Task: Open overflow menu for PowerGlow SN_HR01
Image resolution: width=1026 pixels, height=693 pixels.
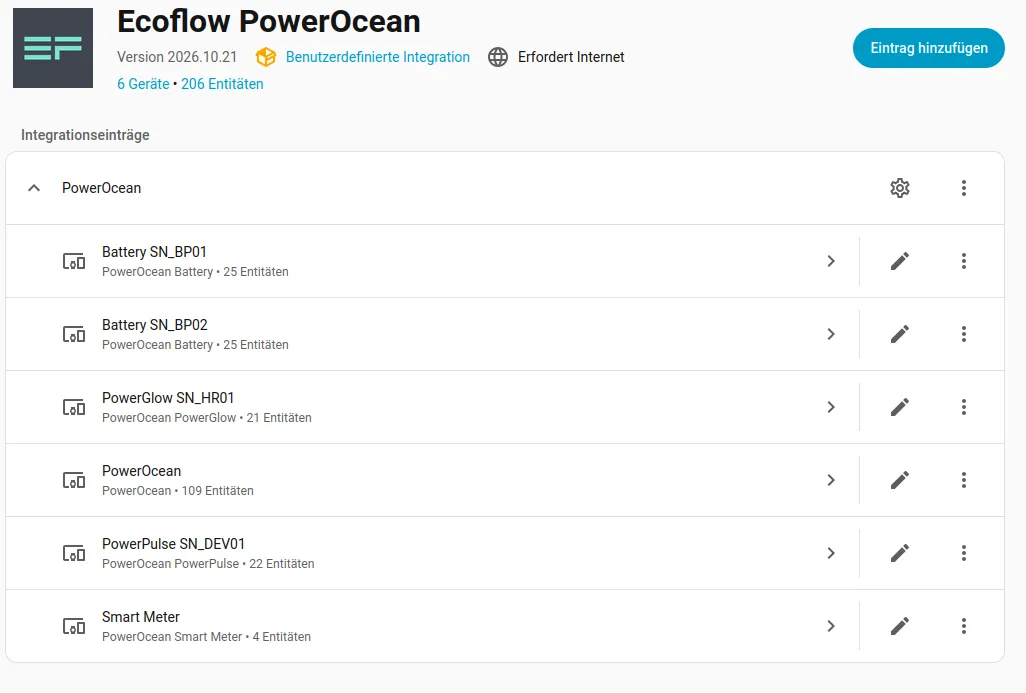Action: click(964, 407)
